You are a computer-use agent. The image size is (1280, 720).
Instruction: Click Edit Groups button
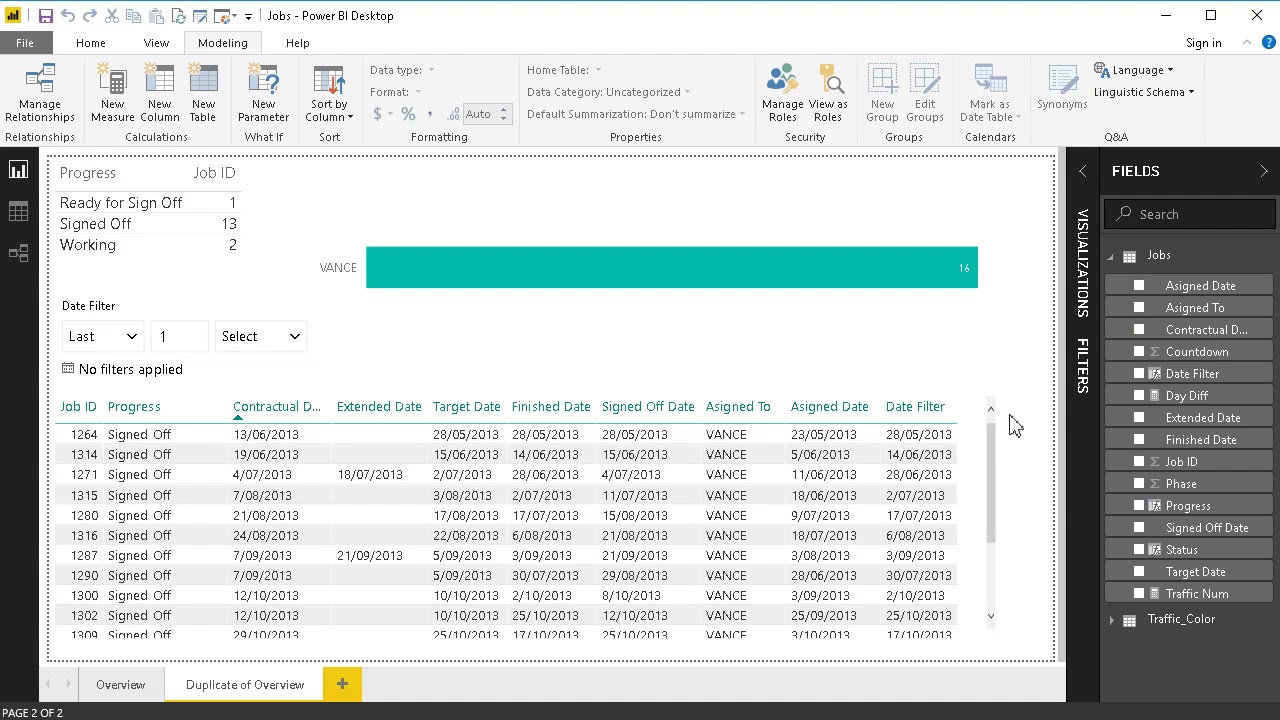point(925,93)
